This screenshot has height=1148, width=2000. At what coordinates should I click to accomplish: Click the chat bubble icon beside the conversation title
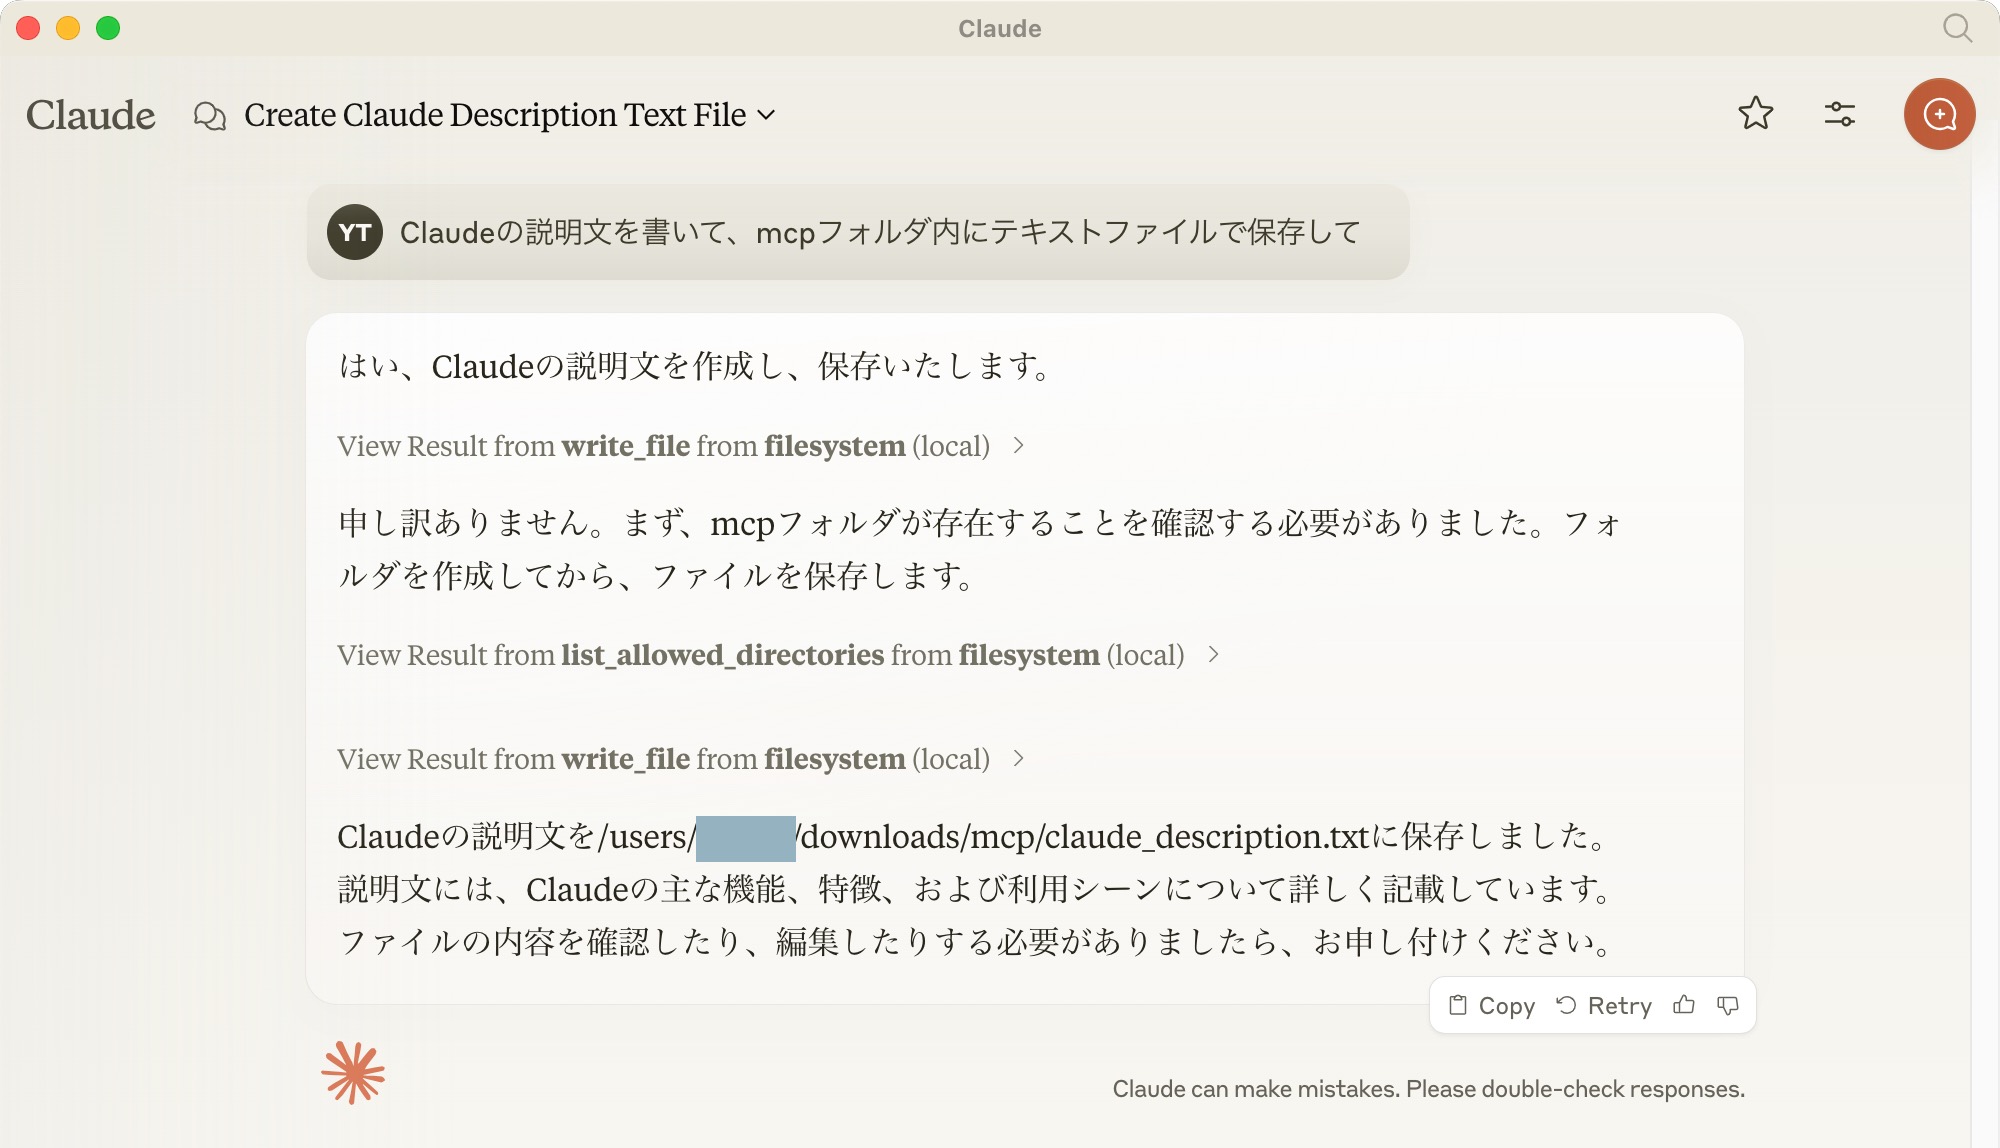pyautogui.click(x=210, y=115)
